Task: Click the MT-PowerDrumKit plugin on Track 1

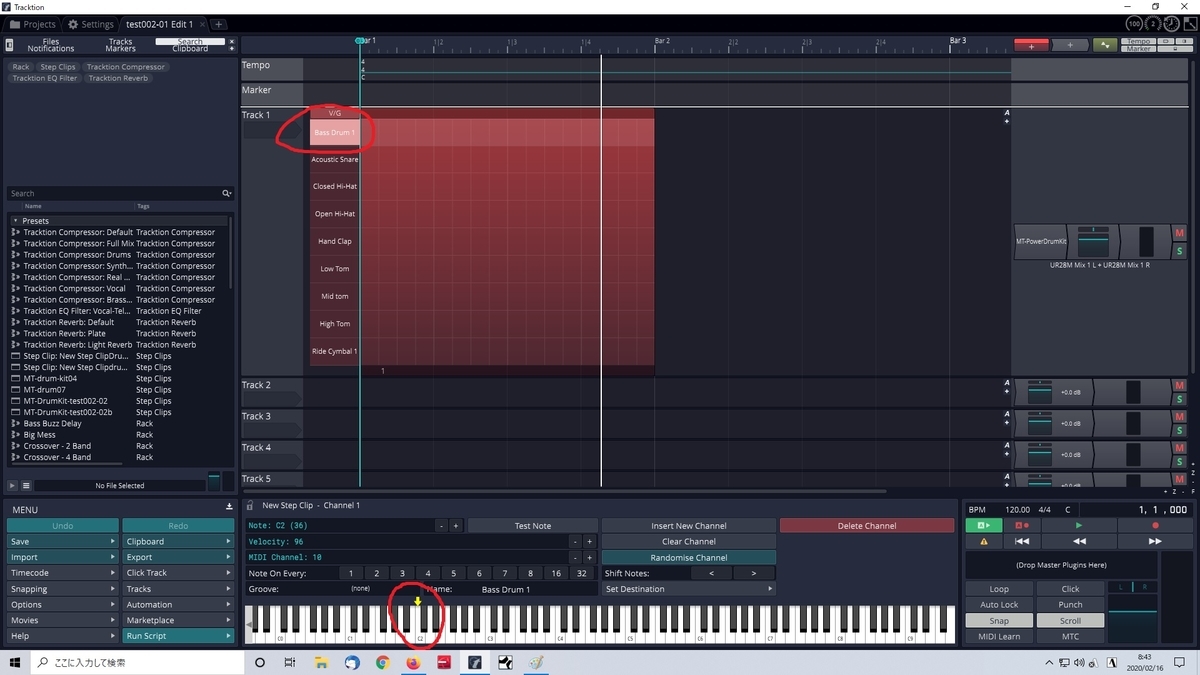Action: [x=1042, y=241]
